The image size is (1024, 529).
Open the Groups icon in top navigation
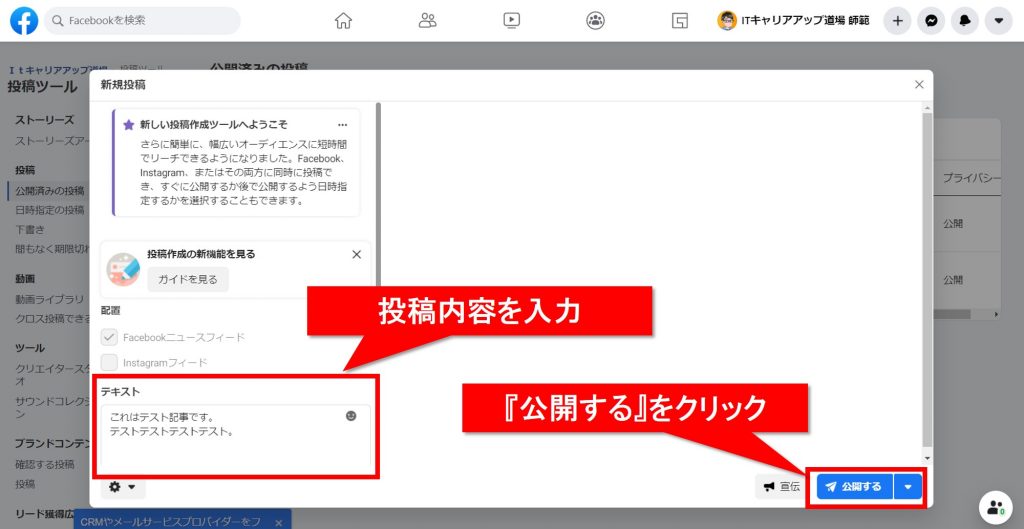[596, 21]
